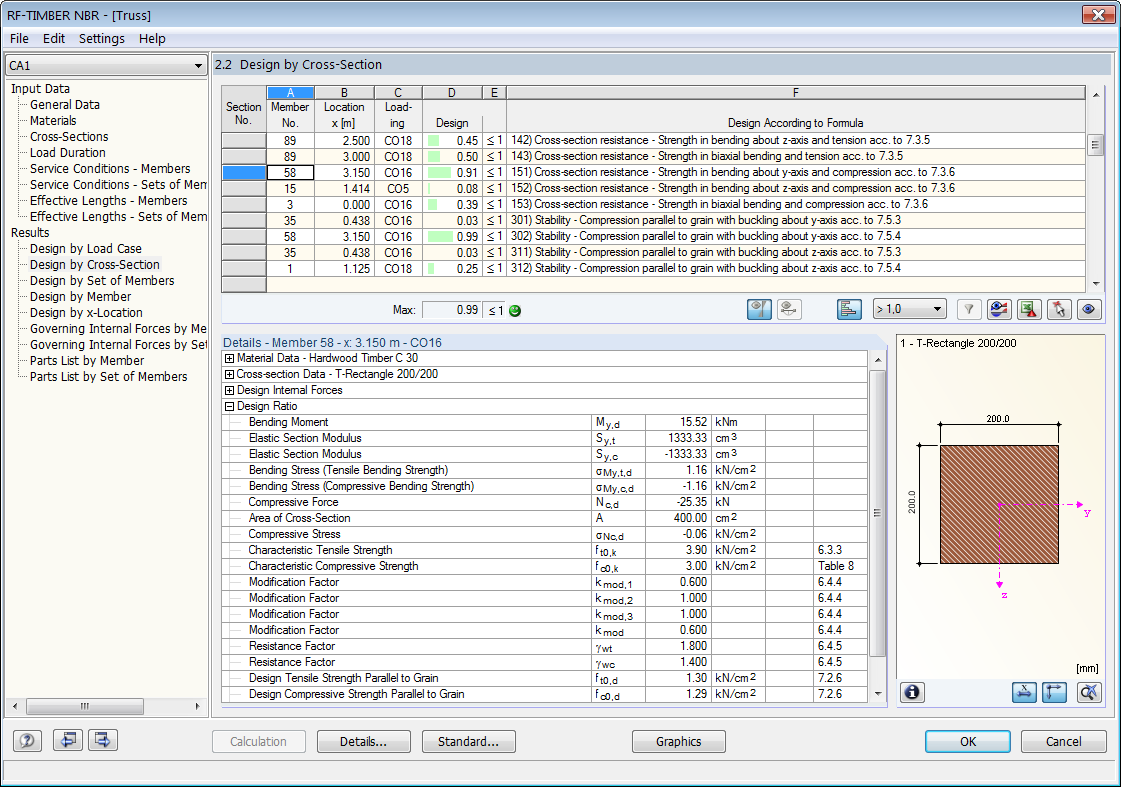Go to previous table icon

(68, 740)
